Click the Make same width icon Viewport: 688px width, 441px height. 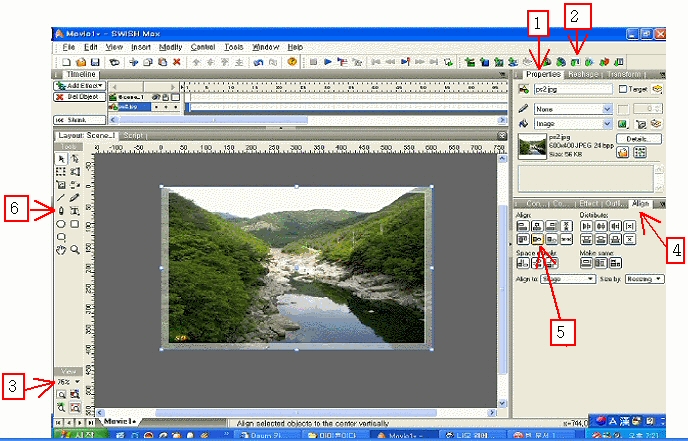(587, 263)
